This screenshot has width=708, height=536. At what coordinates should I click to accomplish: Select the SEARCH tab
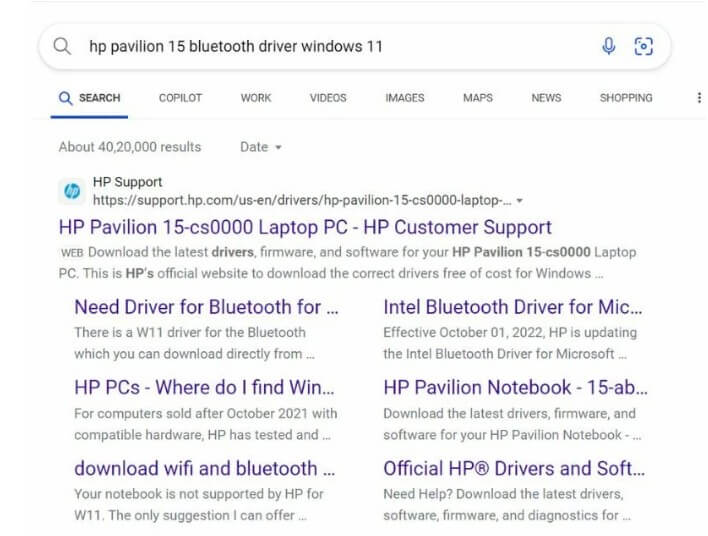point(89,98)
